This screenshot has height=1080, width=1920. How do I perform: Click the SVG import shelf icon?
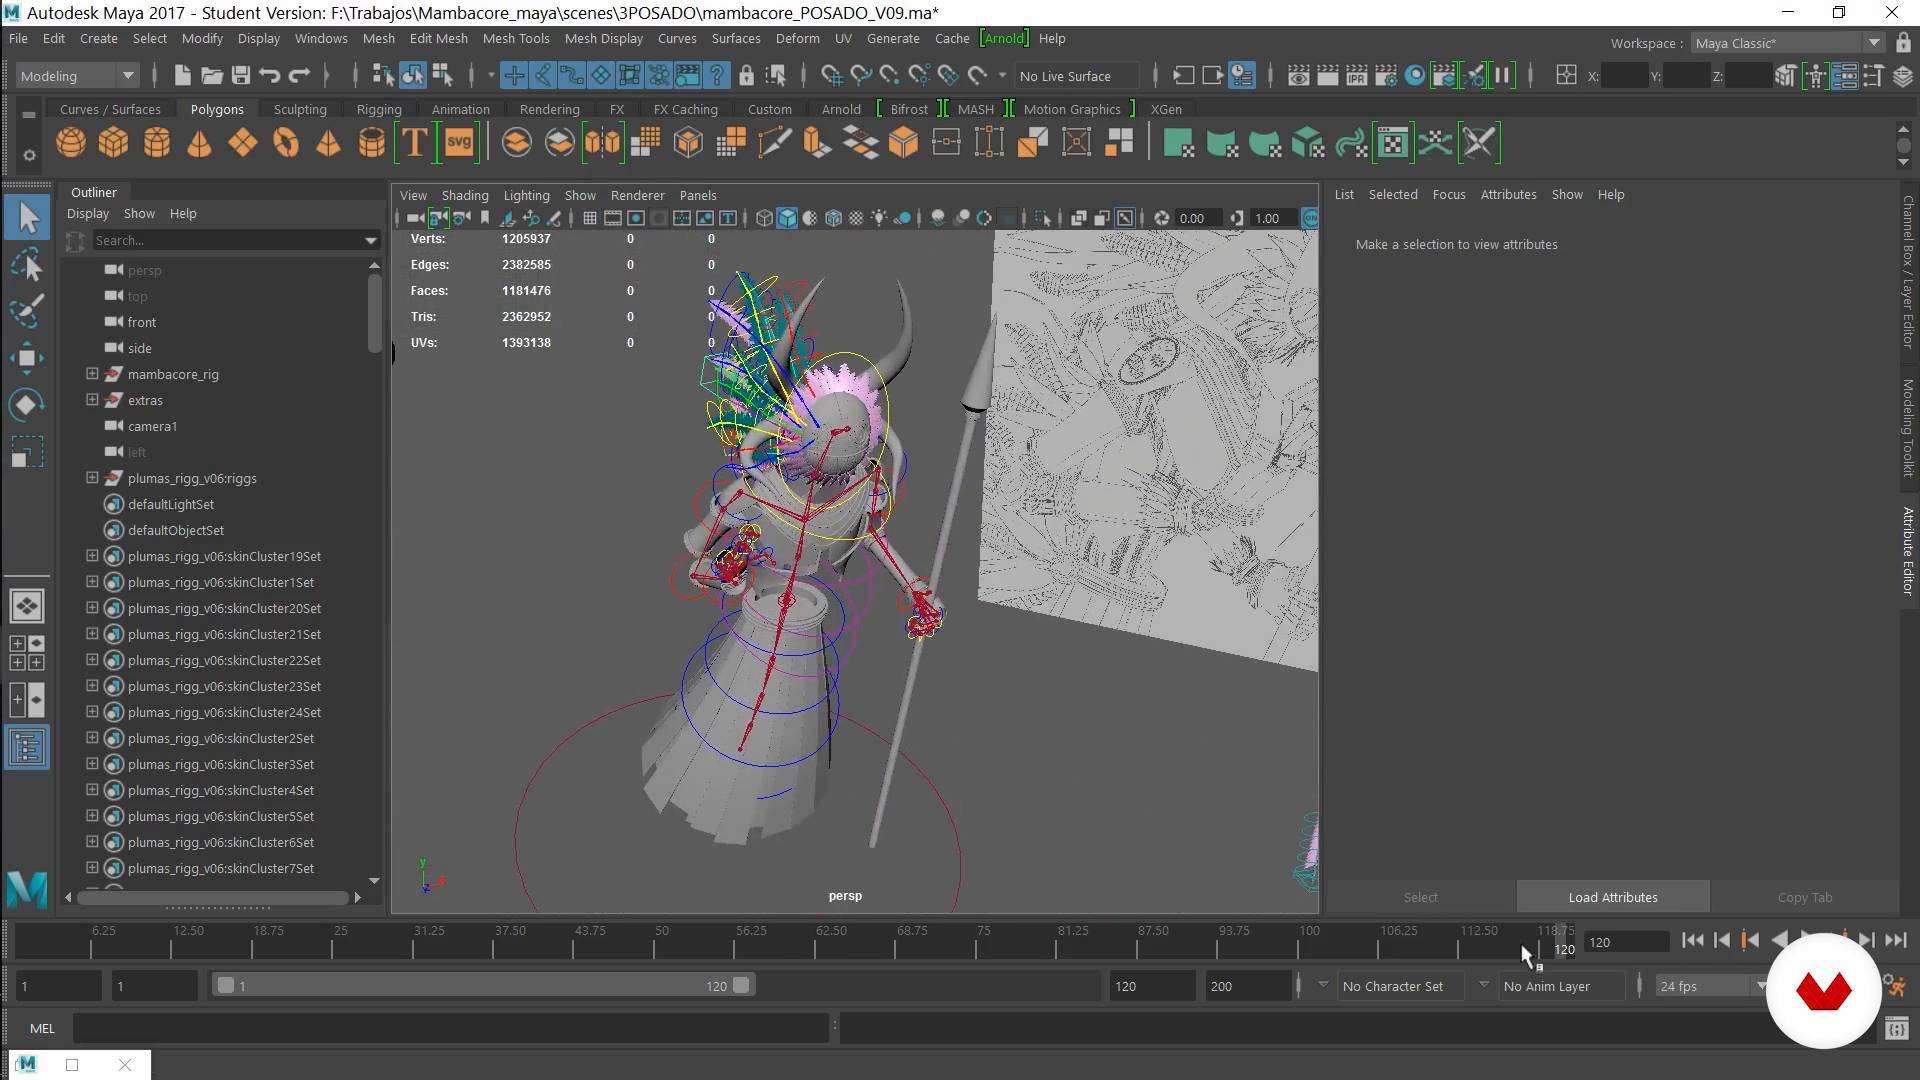click(x=459, y=143)
